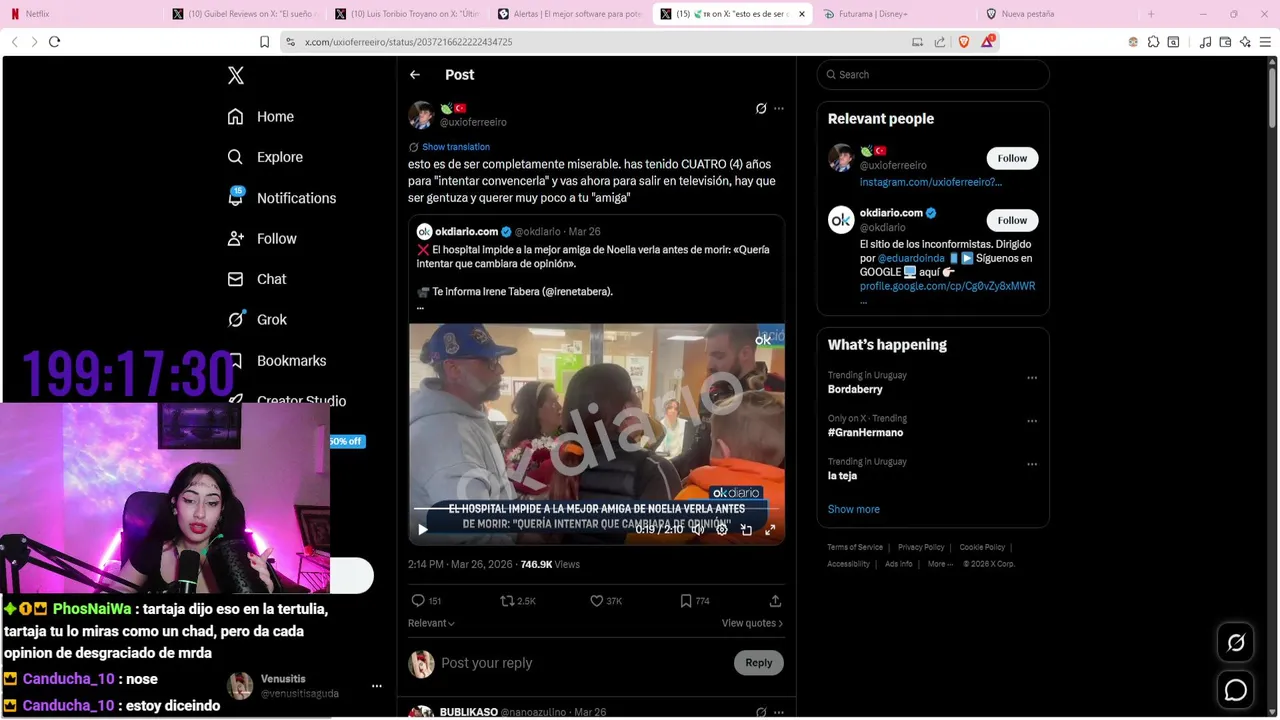Click the share icon on the post

pyautogui.click(x=775, y=601)
